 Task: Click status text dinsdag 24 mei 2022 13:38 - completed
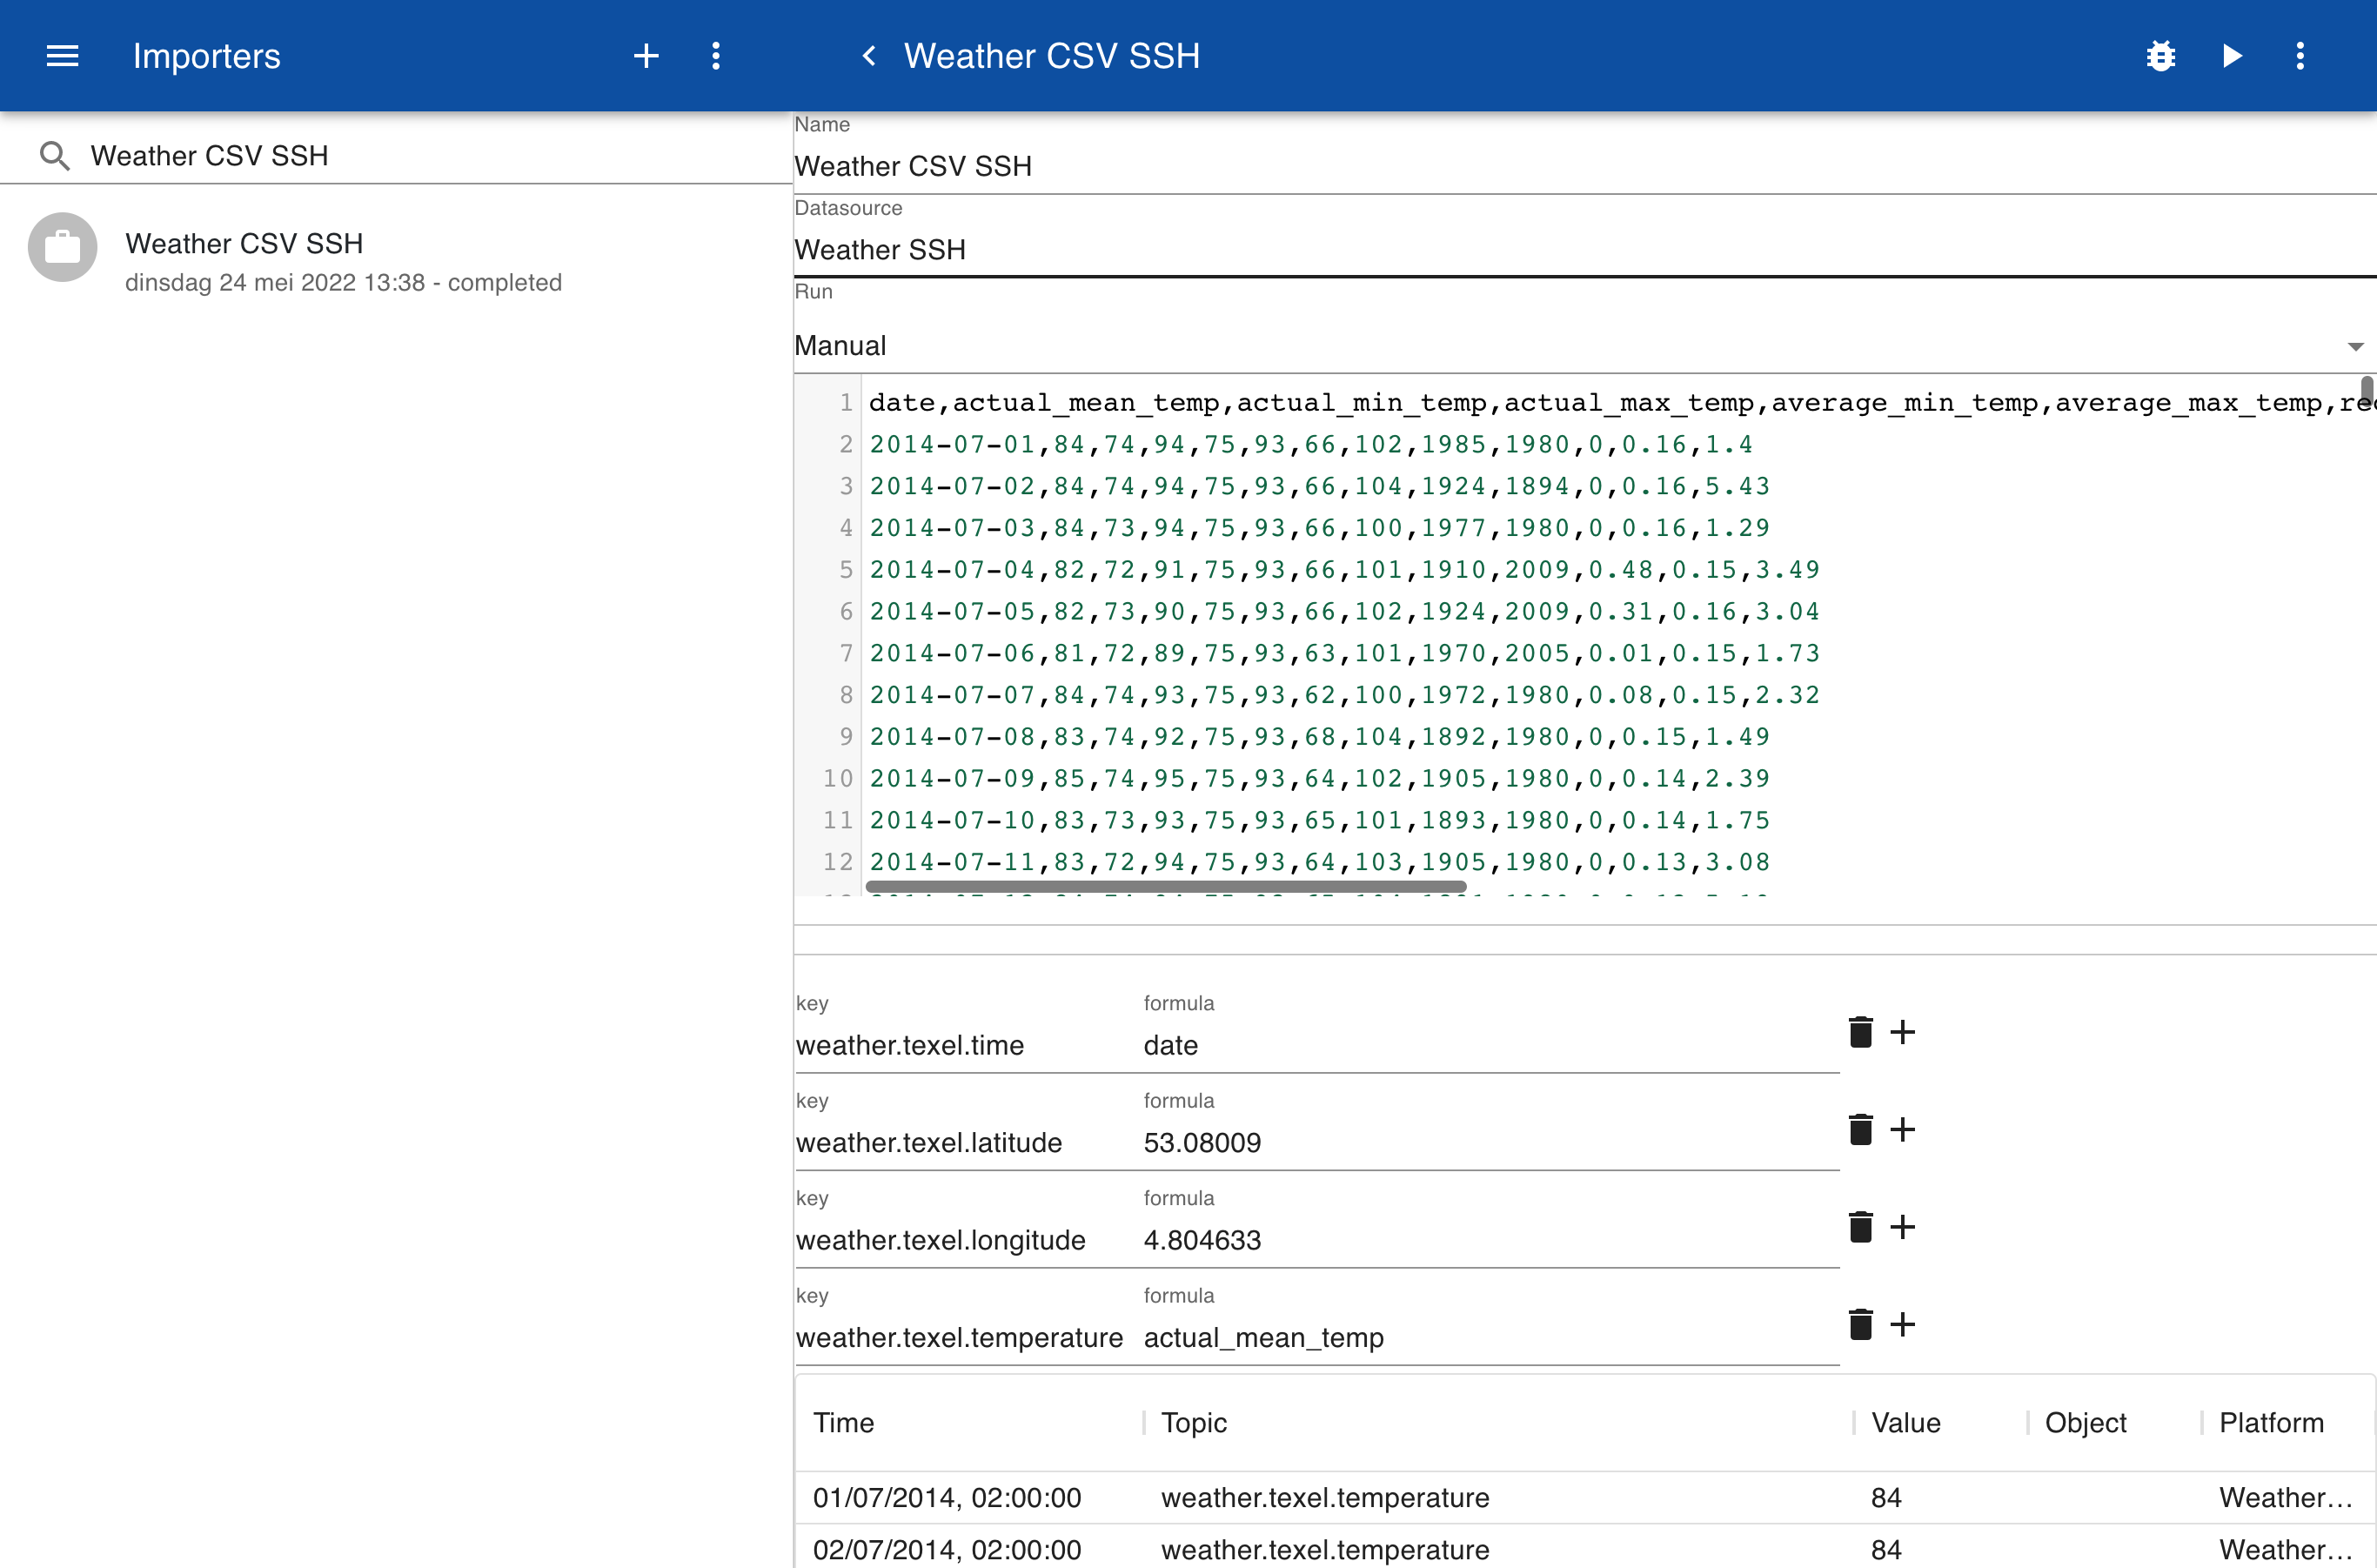[x=343, y=283]
